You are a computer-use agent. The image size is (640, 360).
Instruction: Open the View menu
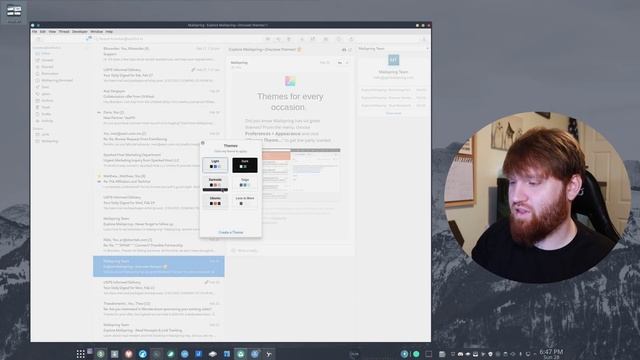(52, 31)
